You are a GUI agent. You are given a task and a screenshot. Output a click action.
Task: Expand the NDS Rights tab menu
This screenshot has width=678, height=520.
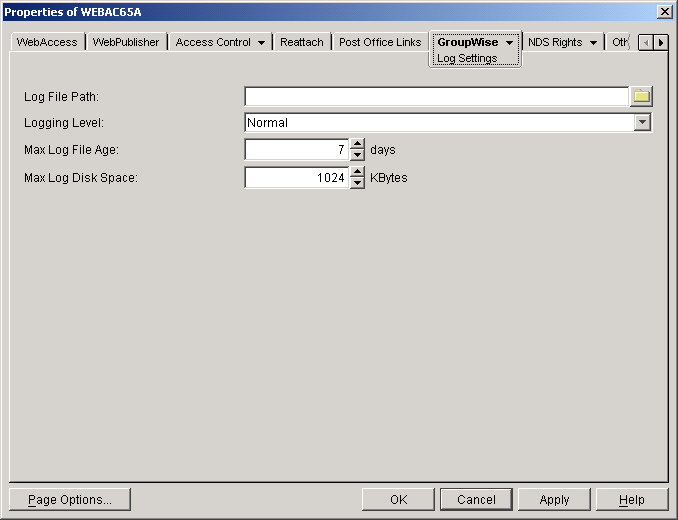(x=593, y=43)
